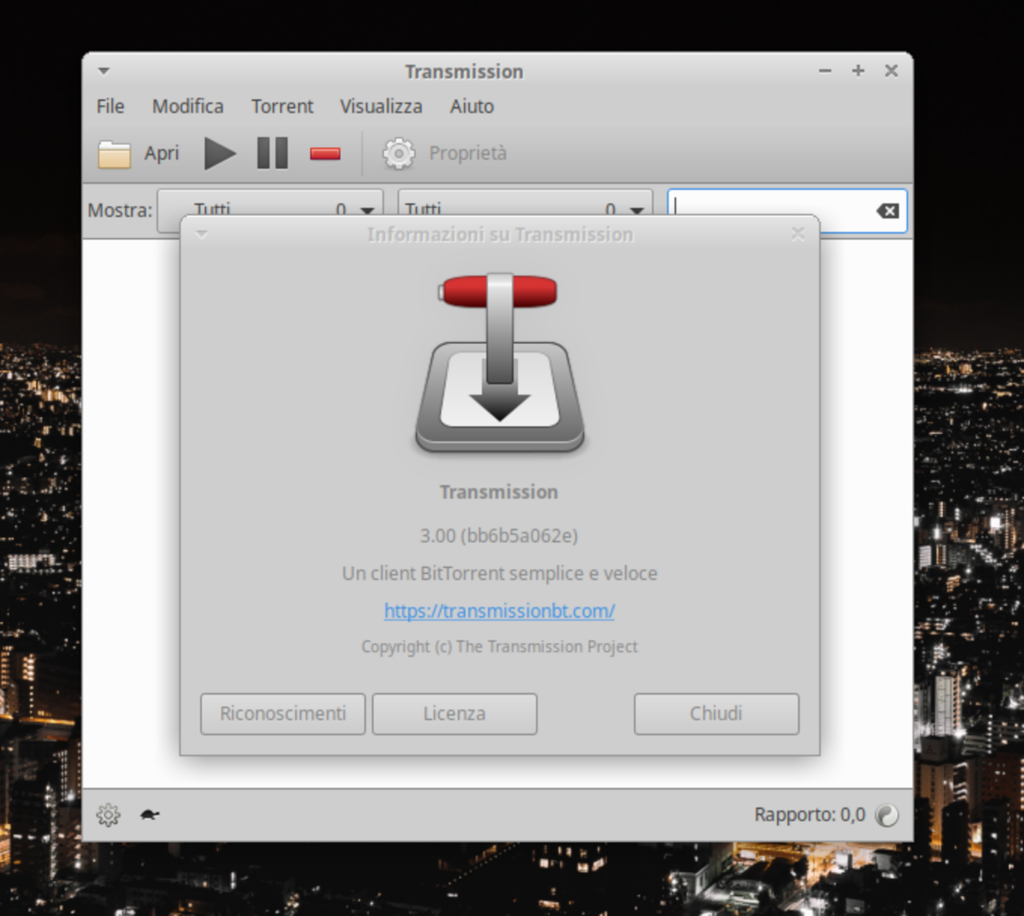Click the Riconoscimenti button

coord(282,713)
